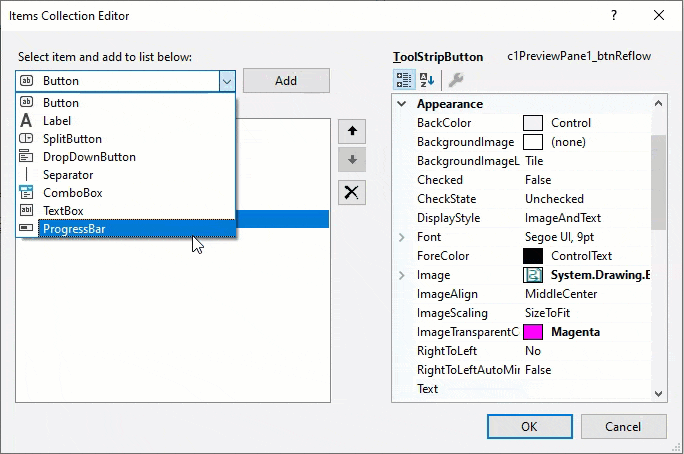Click the Alphabetical sort icon
The height and width of the screenshot is (454, 684).
(x=427, y=81)
